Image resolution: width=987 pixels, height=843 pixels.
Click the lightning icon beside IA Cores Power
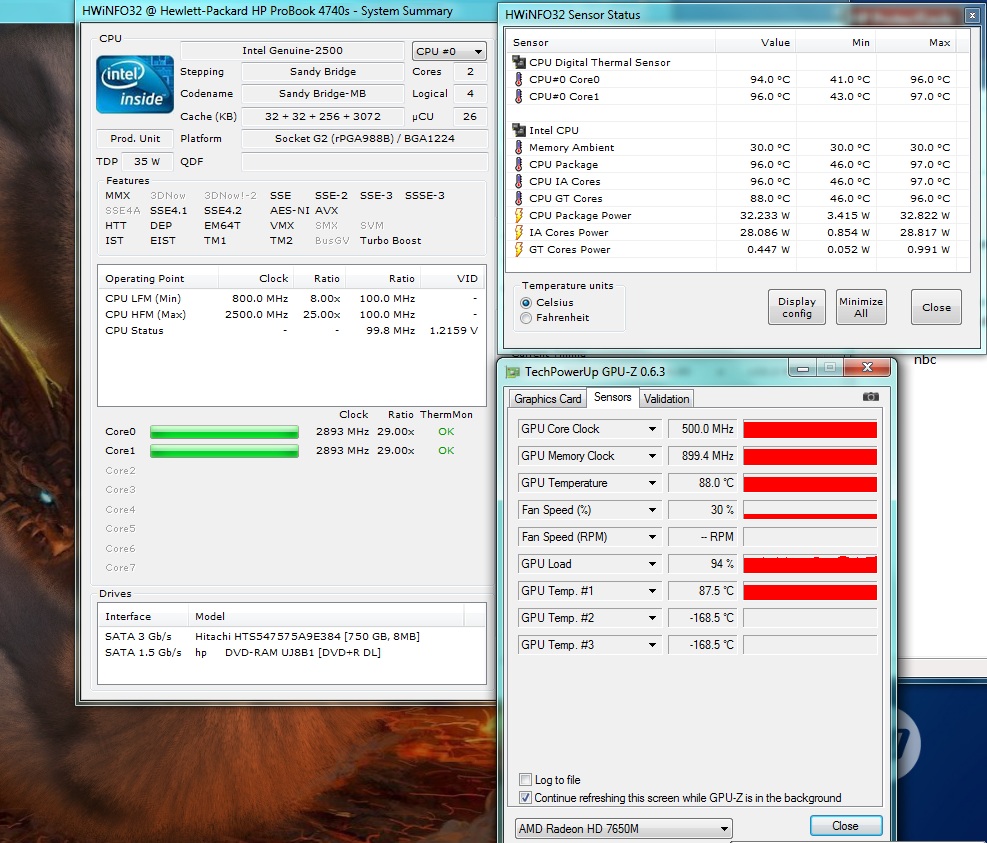pos(519,232)
